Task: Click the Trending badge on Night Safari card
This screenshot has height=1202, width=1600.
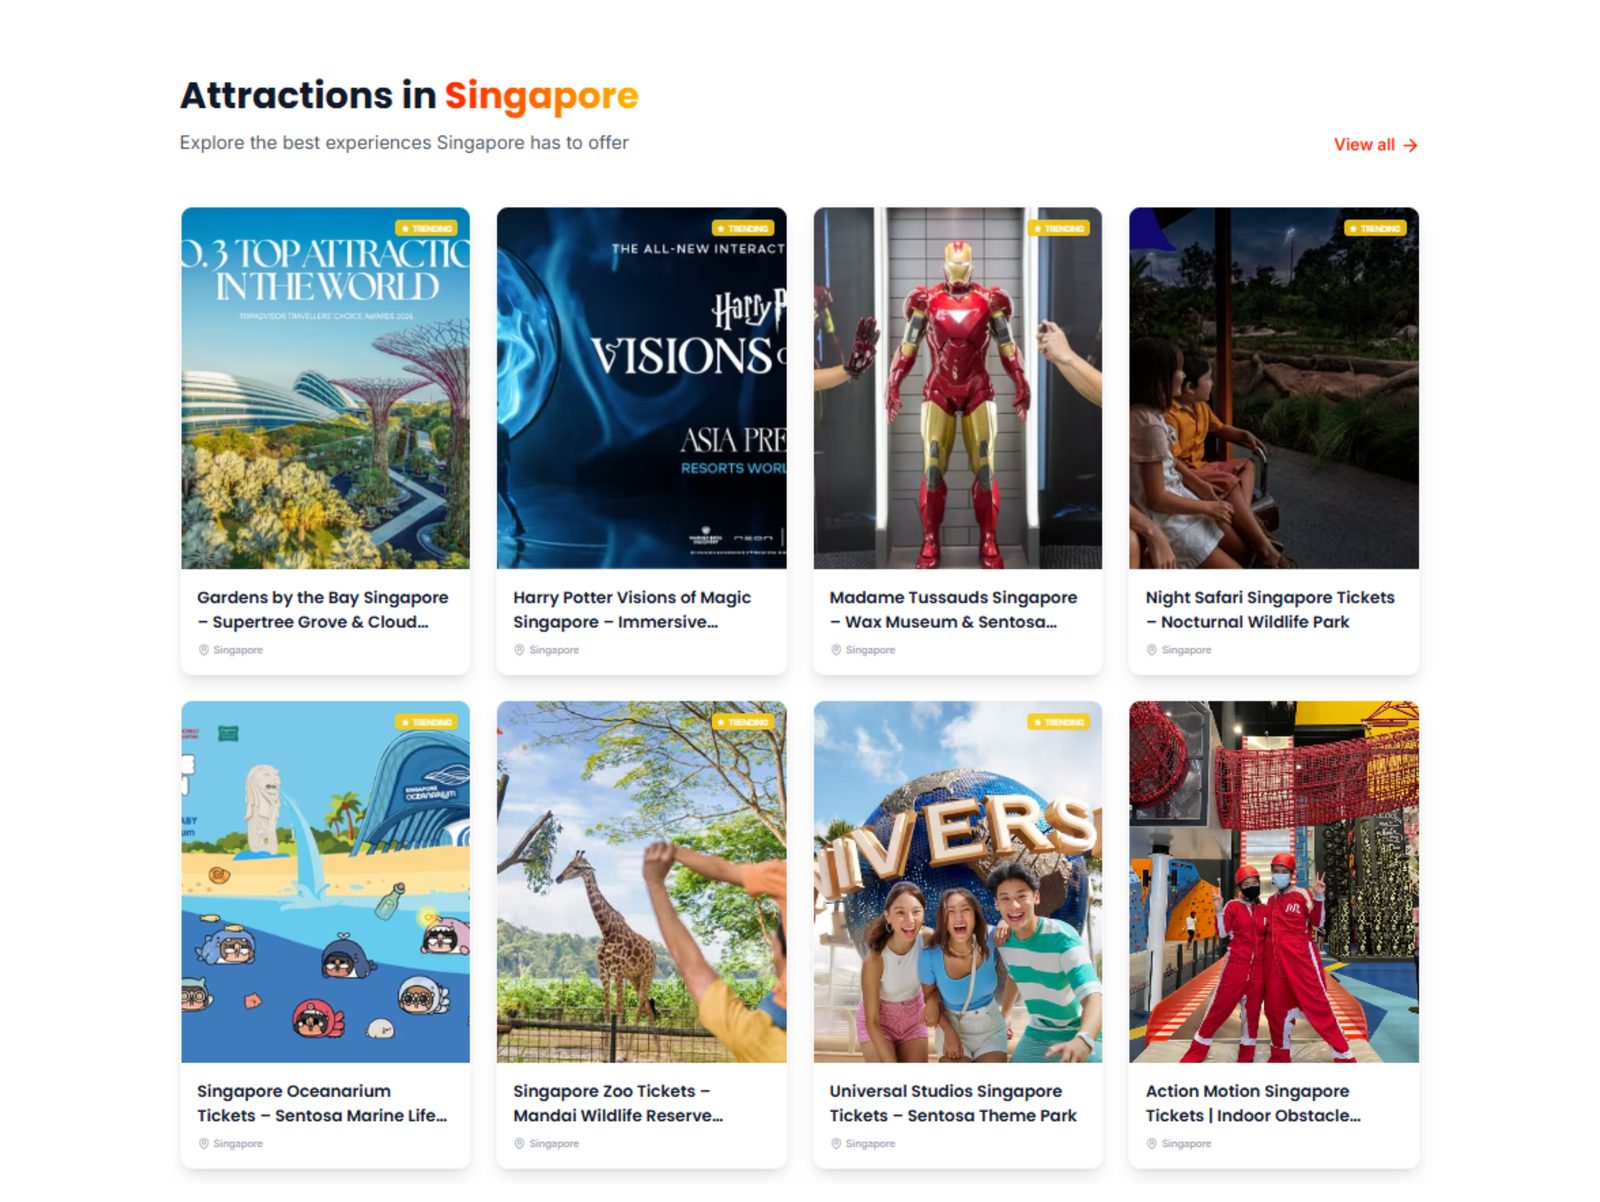Action: 1375,228
